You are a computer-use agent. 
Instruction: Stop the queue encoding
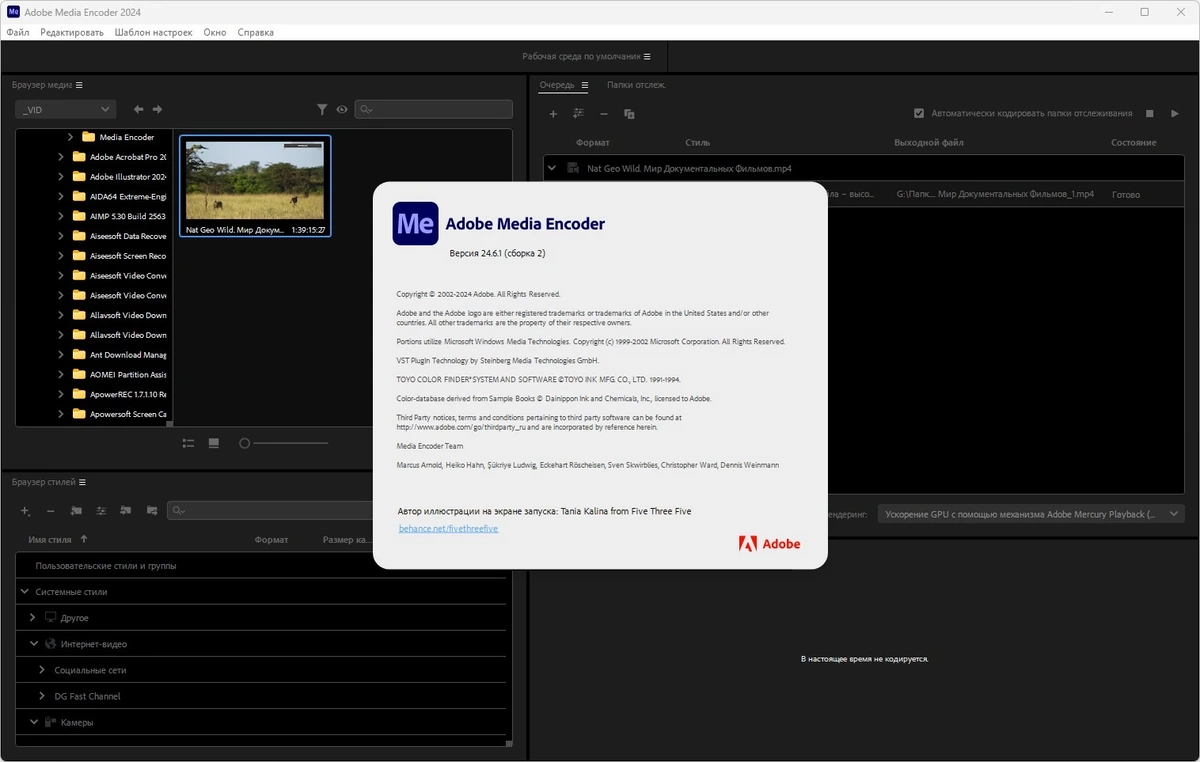pos(1150,114)
